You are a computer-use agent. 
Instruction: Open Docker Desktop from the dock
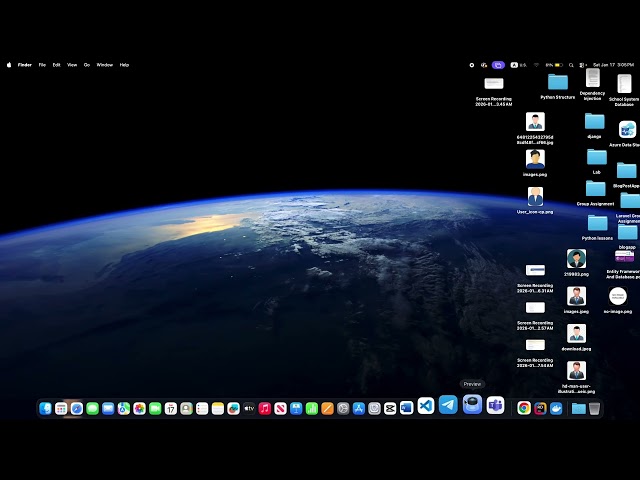pyautogui.click(x=556, y=408)
